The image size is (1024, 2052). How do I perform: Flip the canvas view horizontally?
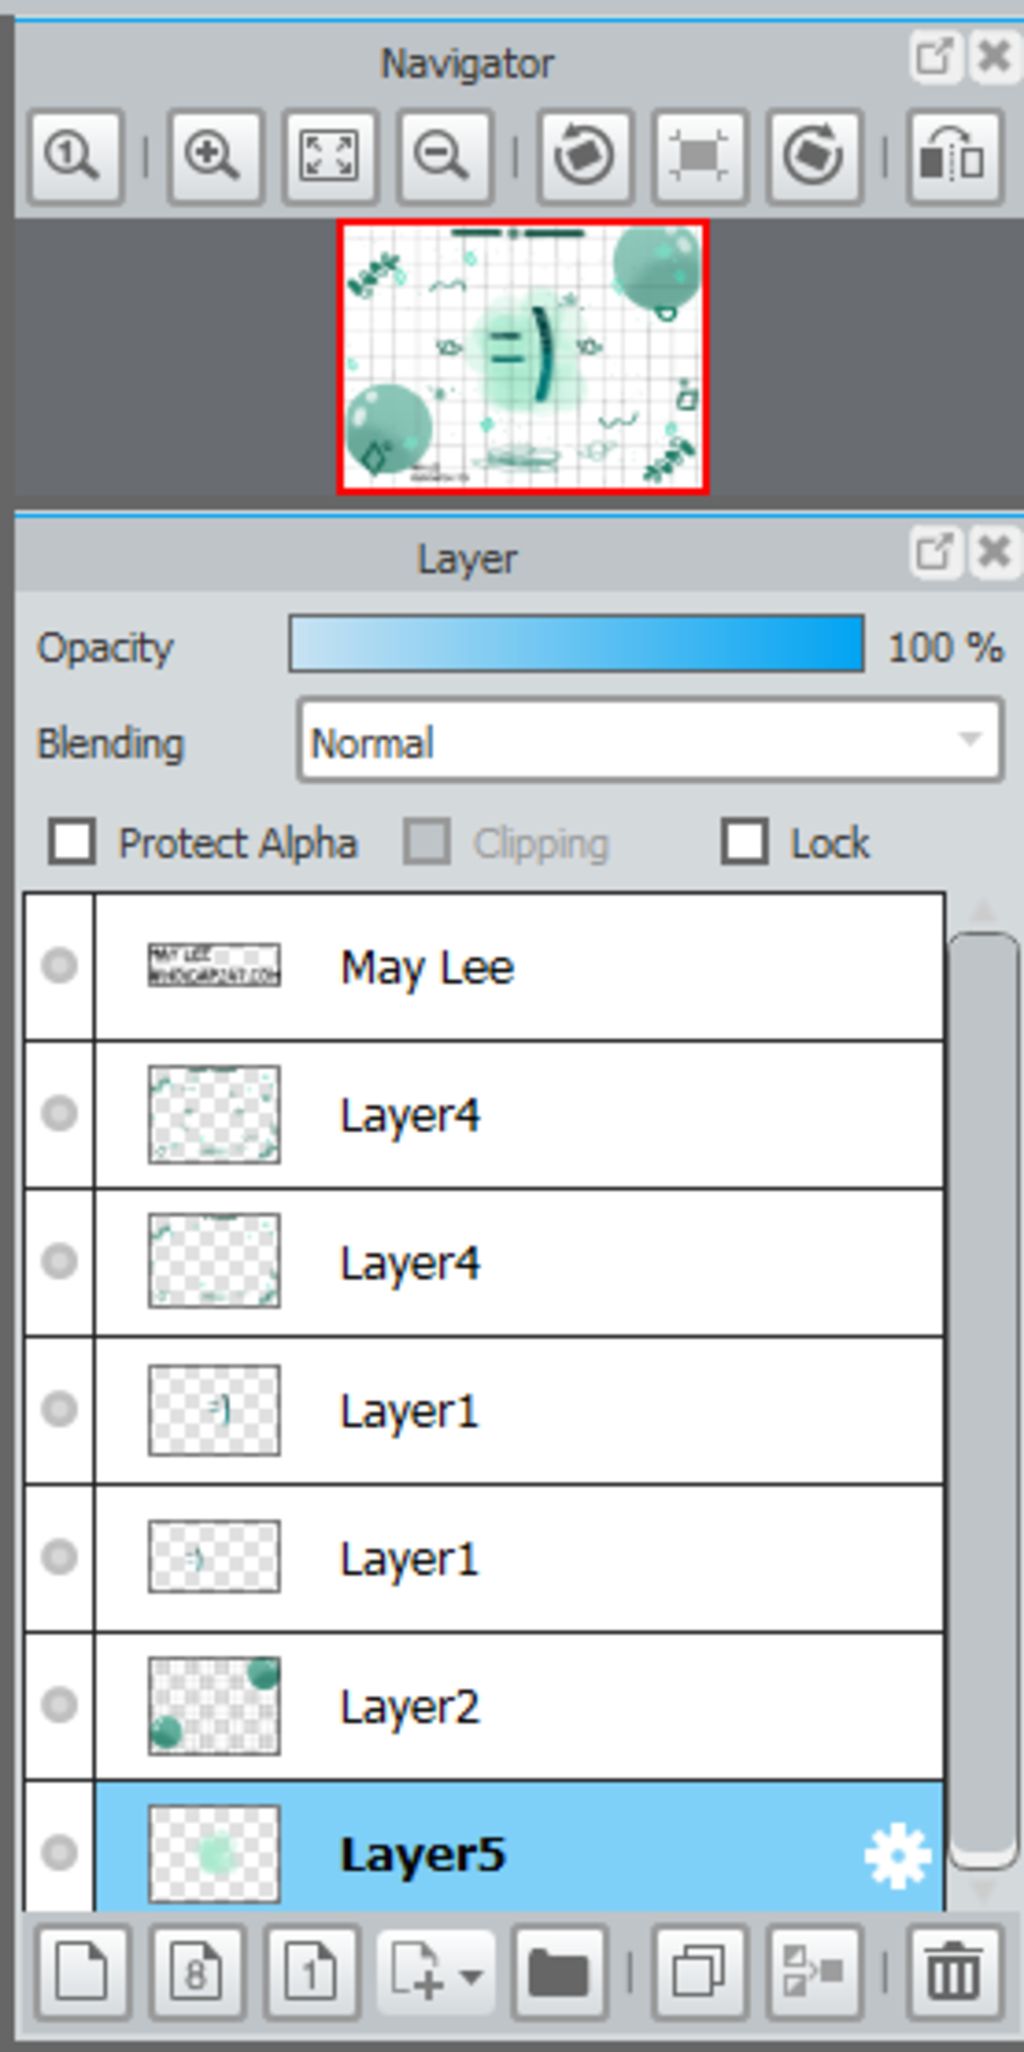tap(953, 157)
